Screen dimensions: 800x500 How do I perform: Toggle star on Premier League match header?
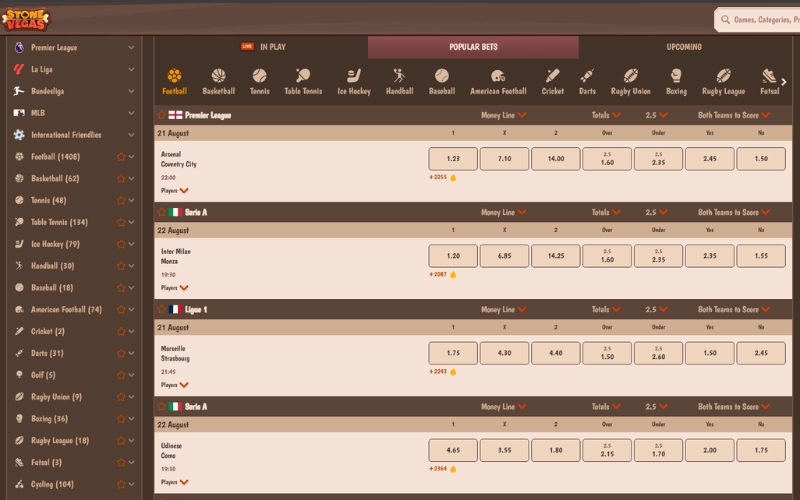[x=162, y=115]
